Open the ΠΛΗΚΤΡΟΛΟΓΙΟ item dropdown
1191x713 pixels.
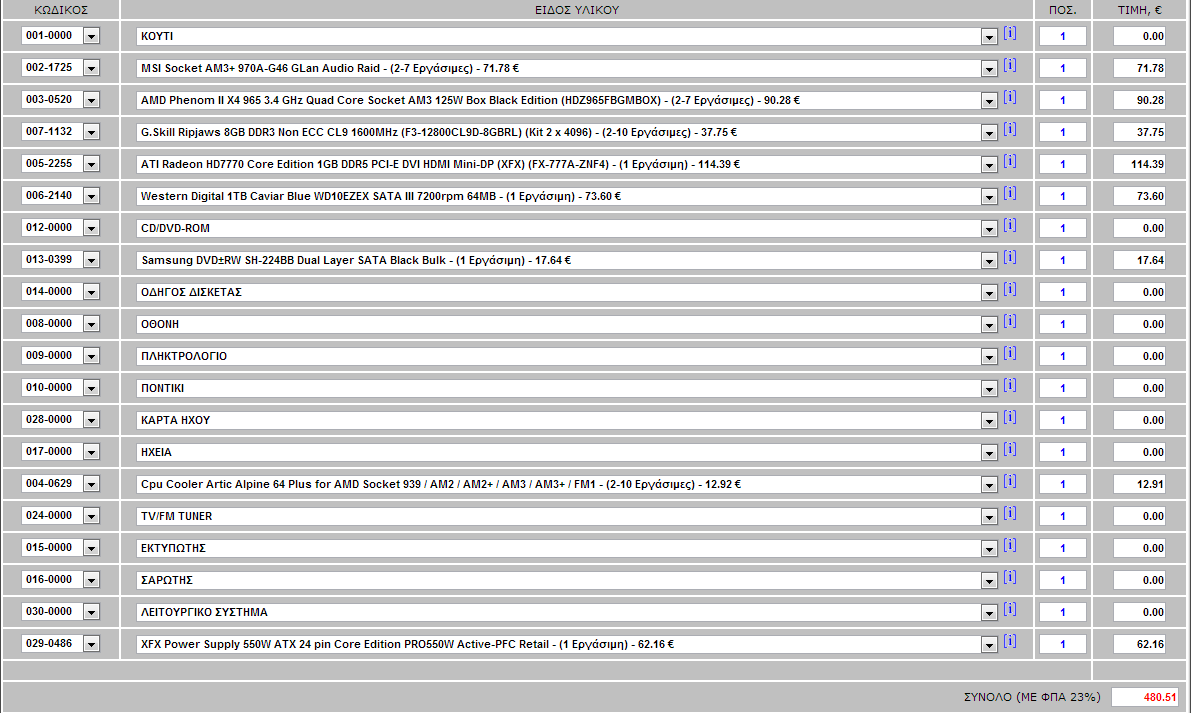click(989, 357)
